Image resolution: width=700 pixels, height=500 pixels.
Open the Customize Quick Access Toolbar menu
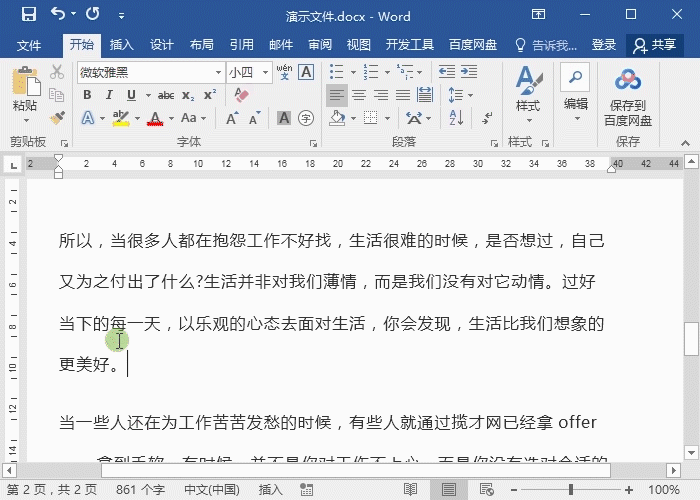point(121,16)
